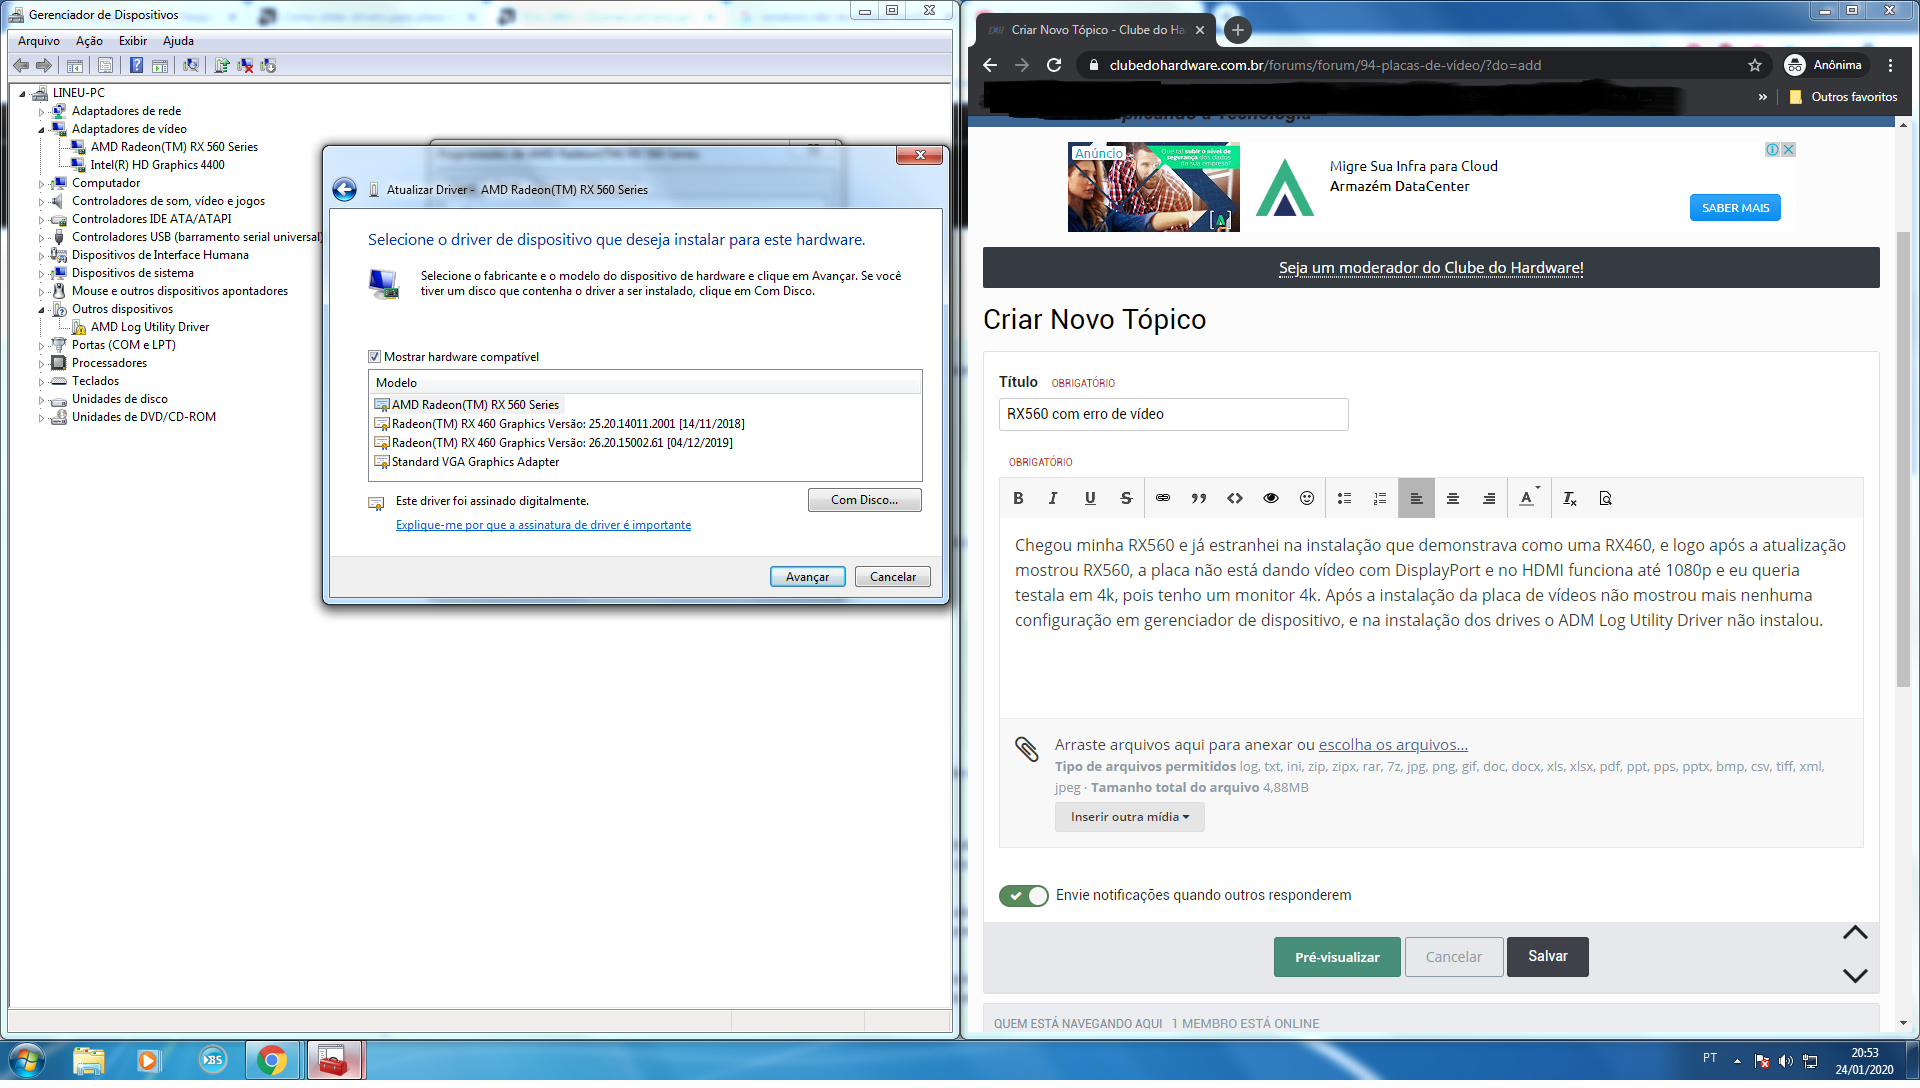Align text left in the editor
Screen dimensions: 1920x1088
1417,498
